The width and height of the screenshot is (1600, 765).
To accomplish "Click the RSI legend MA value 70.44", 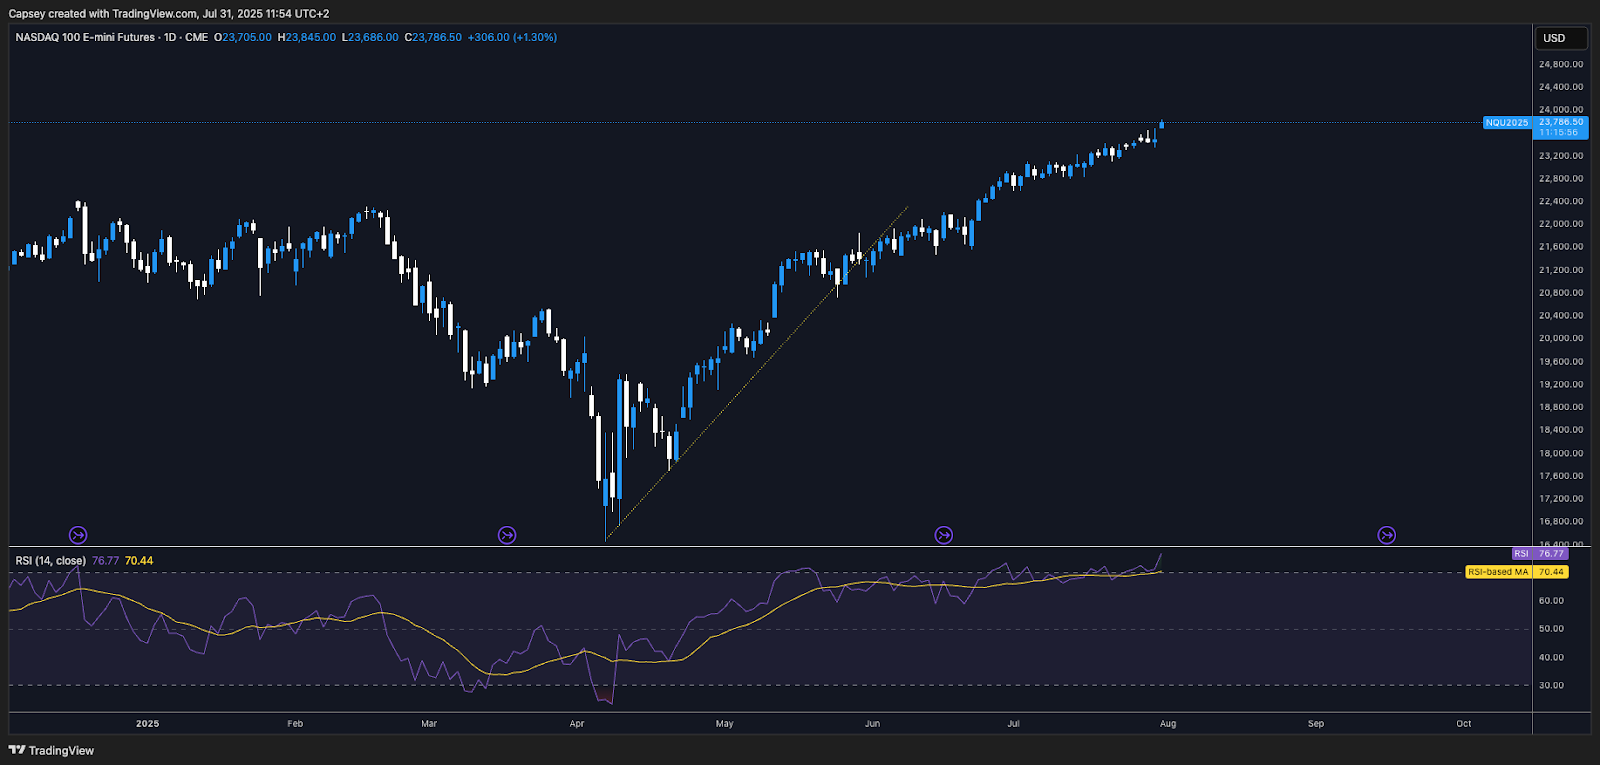I will [x=139, y=561].
